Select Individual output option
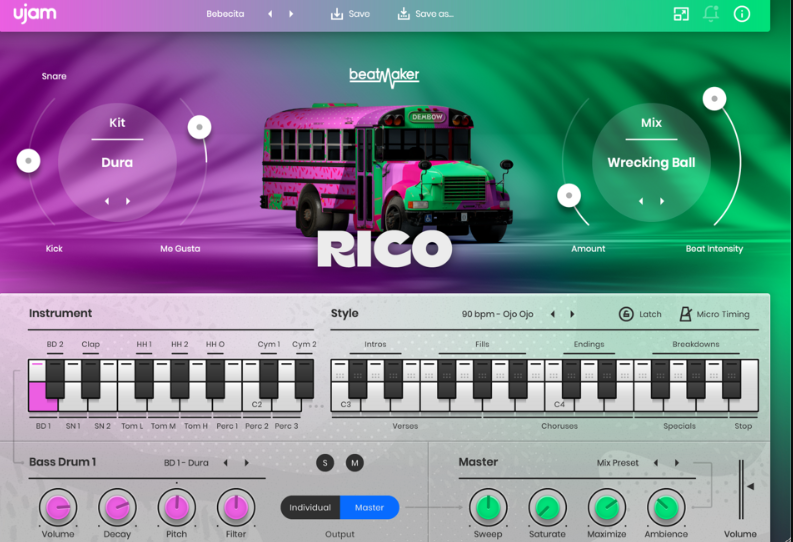 click(310, 507)
